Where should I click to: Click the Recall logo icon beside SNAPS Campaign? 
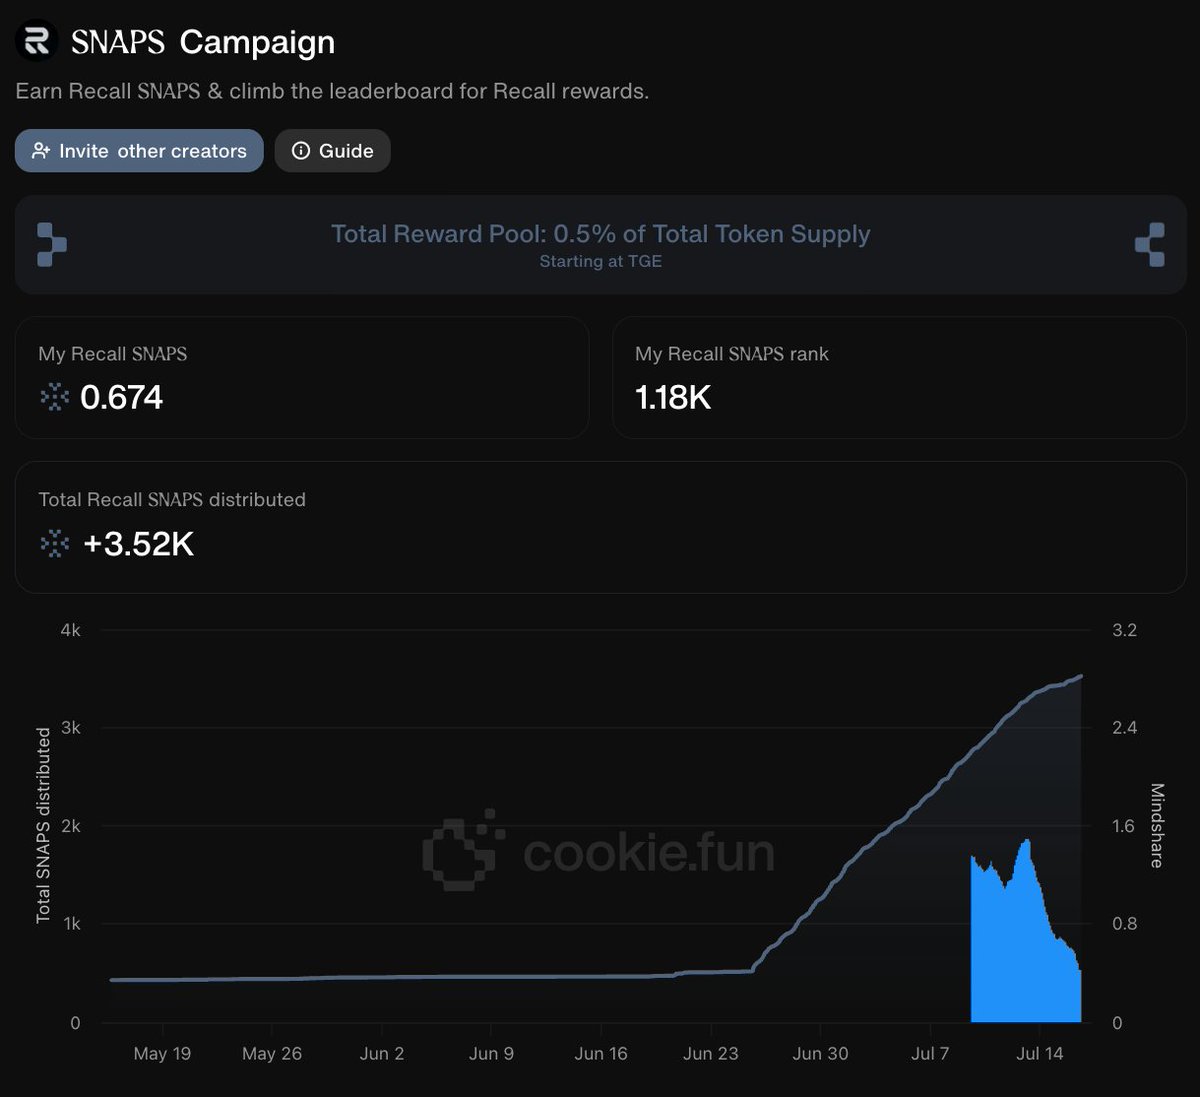click(x=37, y=41)
